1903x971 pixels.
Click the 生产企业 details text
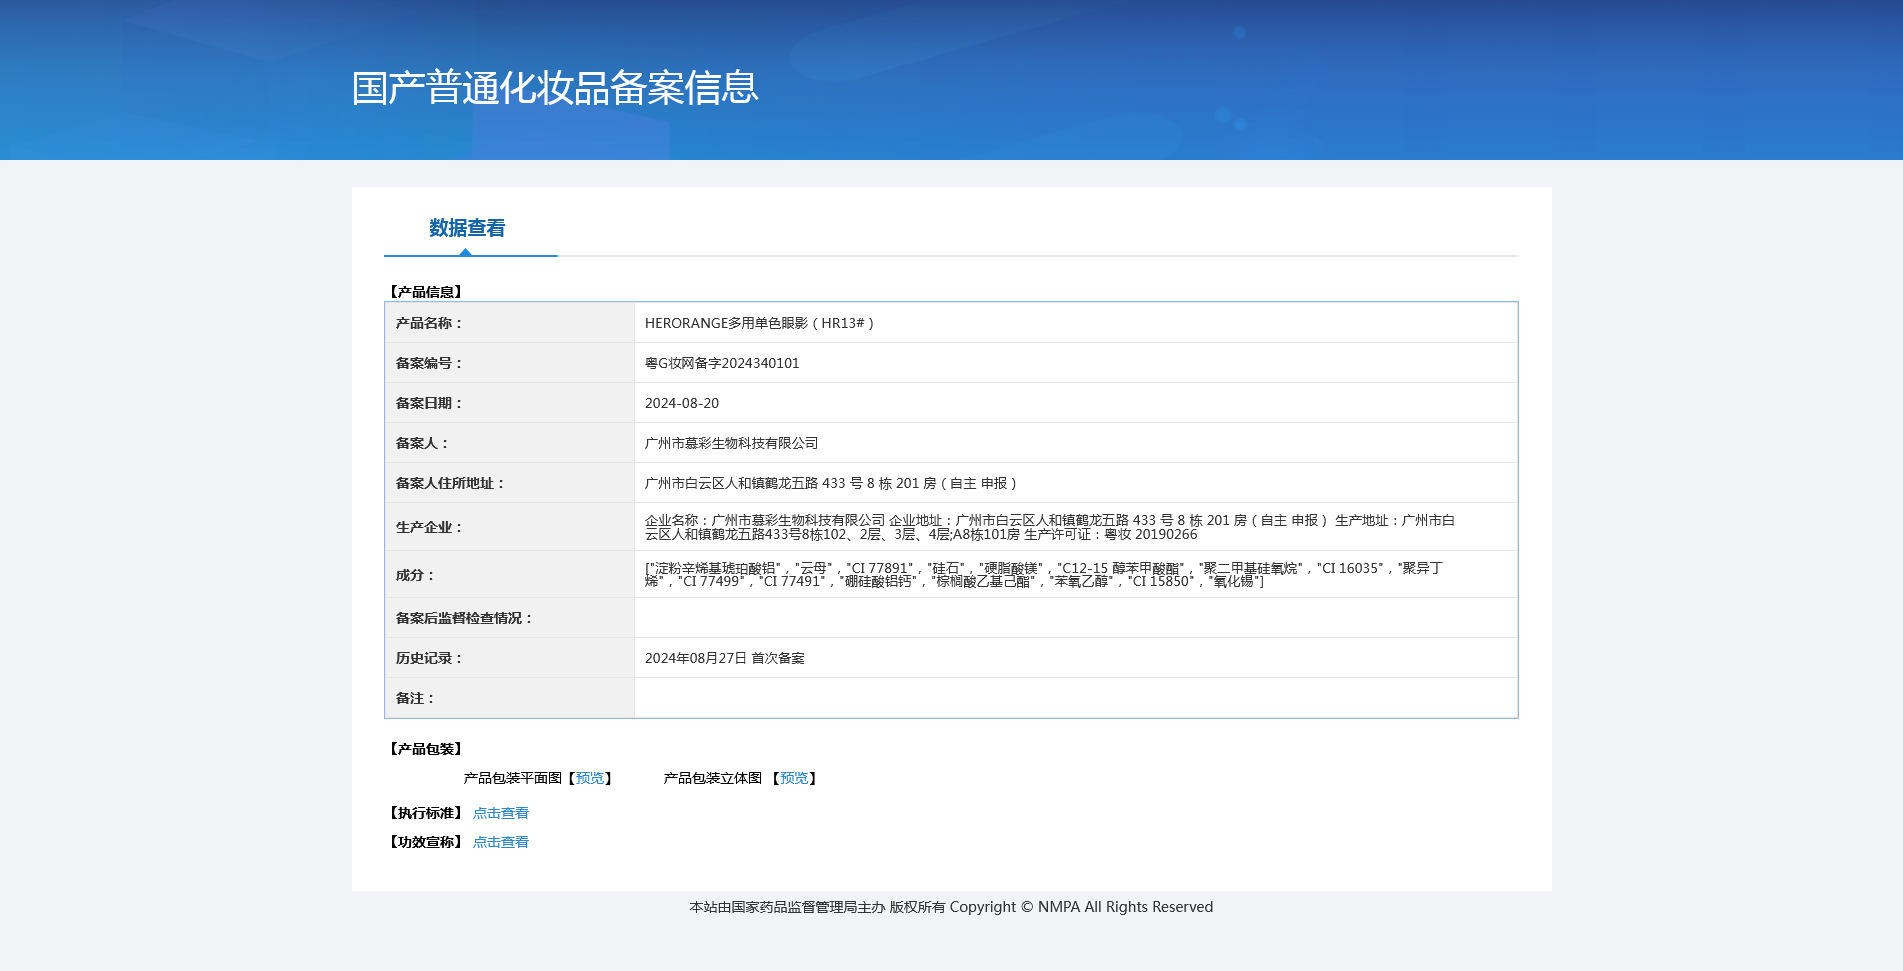1050,527
